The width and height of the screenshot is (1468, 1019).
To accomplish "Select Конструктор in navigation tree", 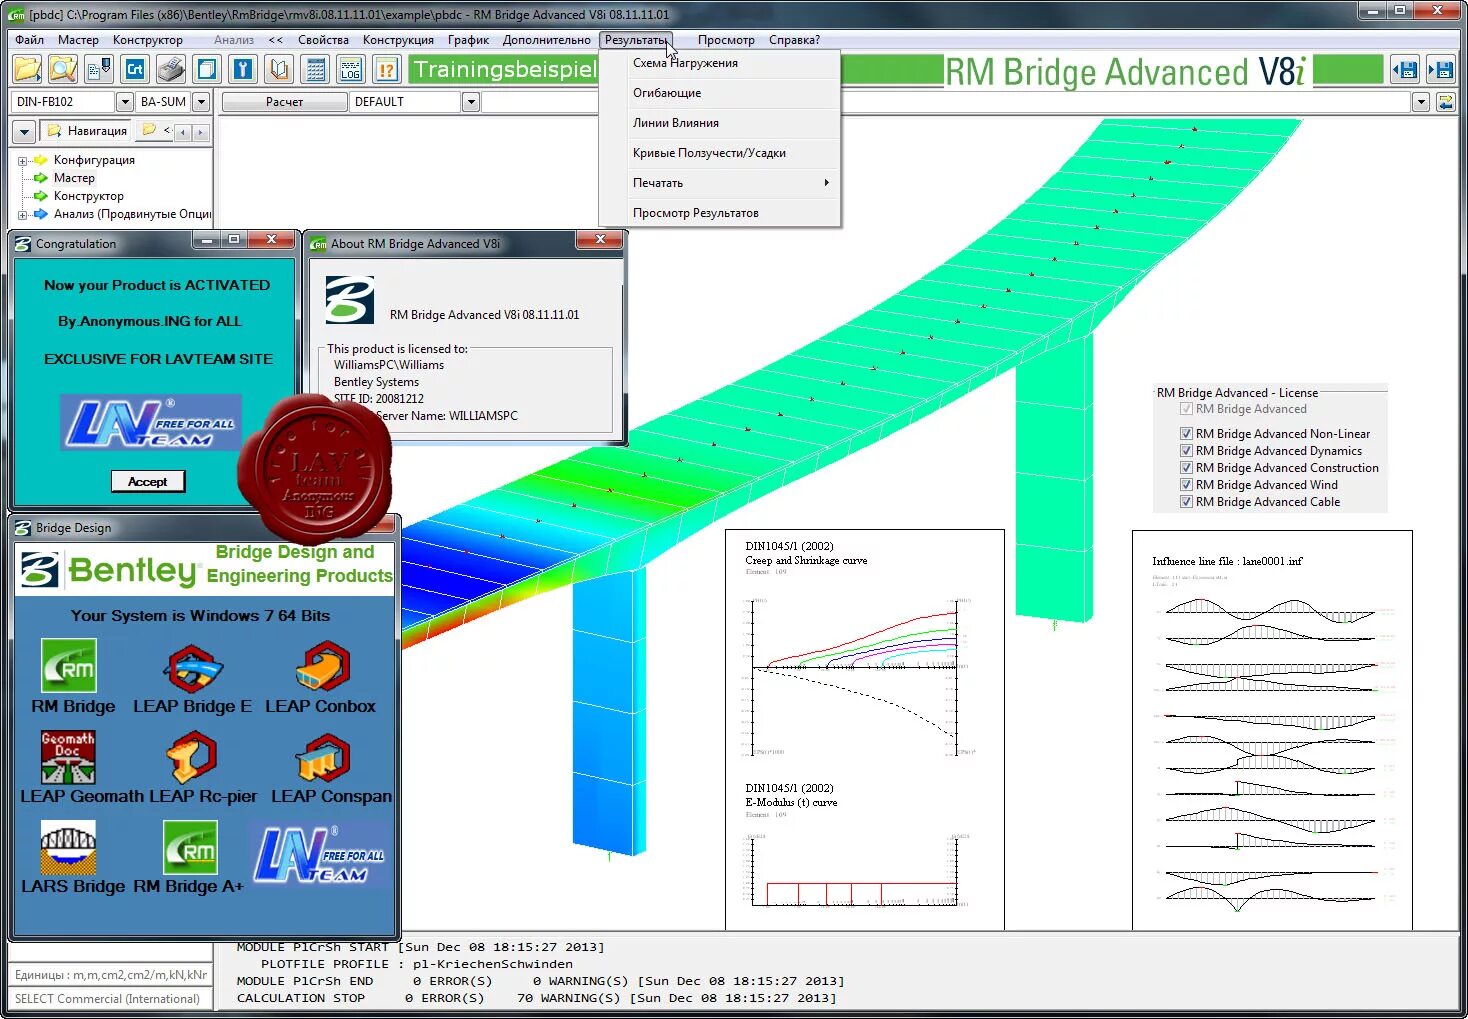I will pos(89,196).
